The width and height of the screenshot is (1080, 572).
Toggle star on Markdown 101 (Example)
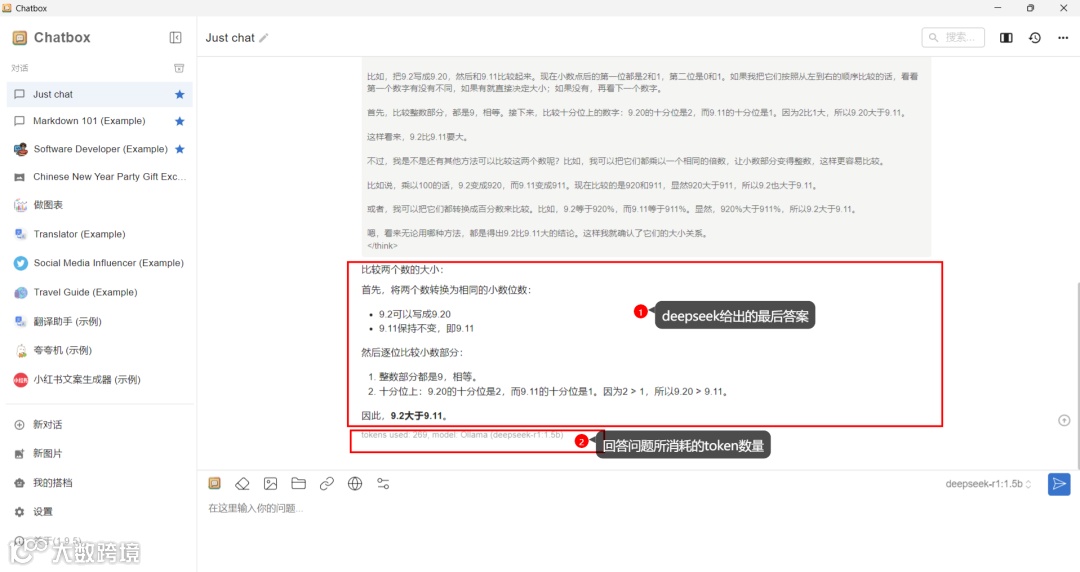pos(180,121)
